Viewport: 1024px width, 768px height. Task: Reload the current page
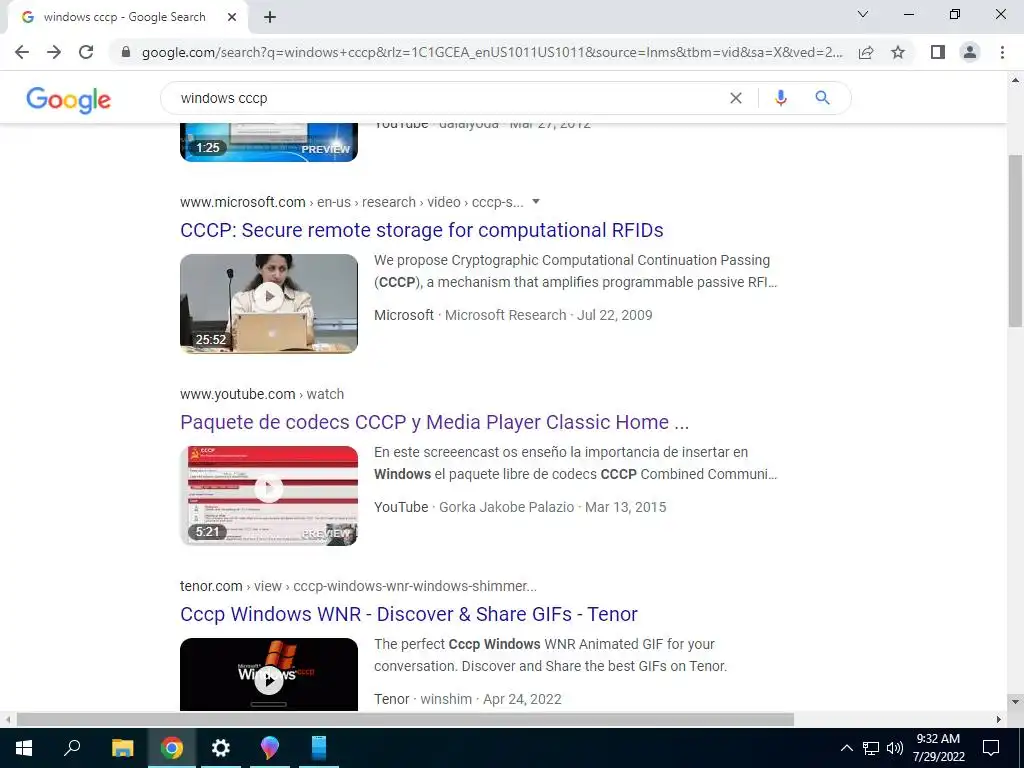[x=86, y=52]
